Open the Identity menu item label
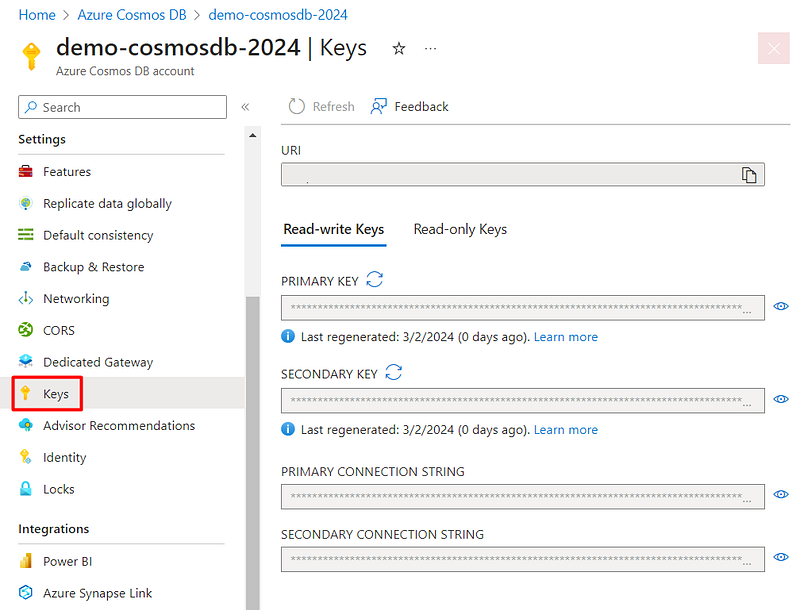This screenshot has width=800, height=610. (x=64, y=458)
